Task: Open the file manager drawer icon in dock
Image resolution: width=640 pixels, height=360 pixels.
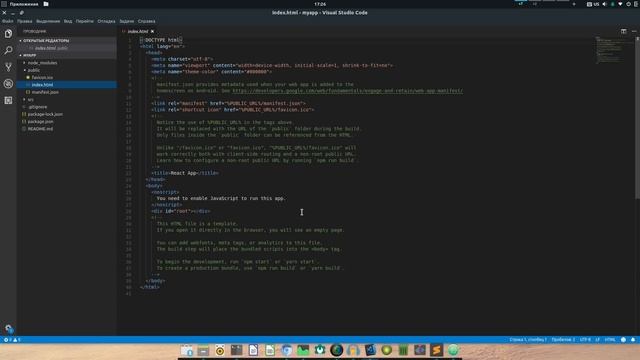Action: click(203, 350)
